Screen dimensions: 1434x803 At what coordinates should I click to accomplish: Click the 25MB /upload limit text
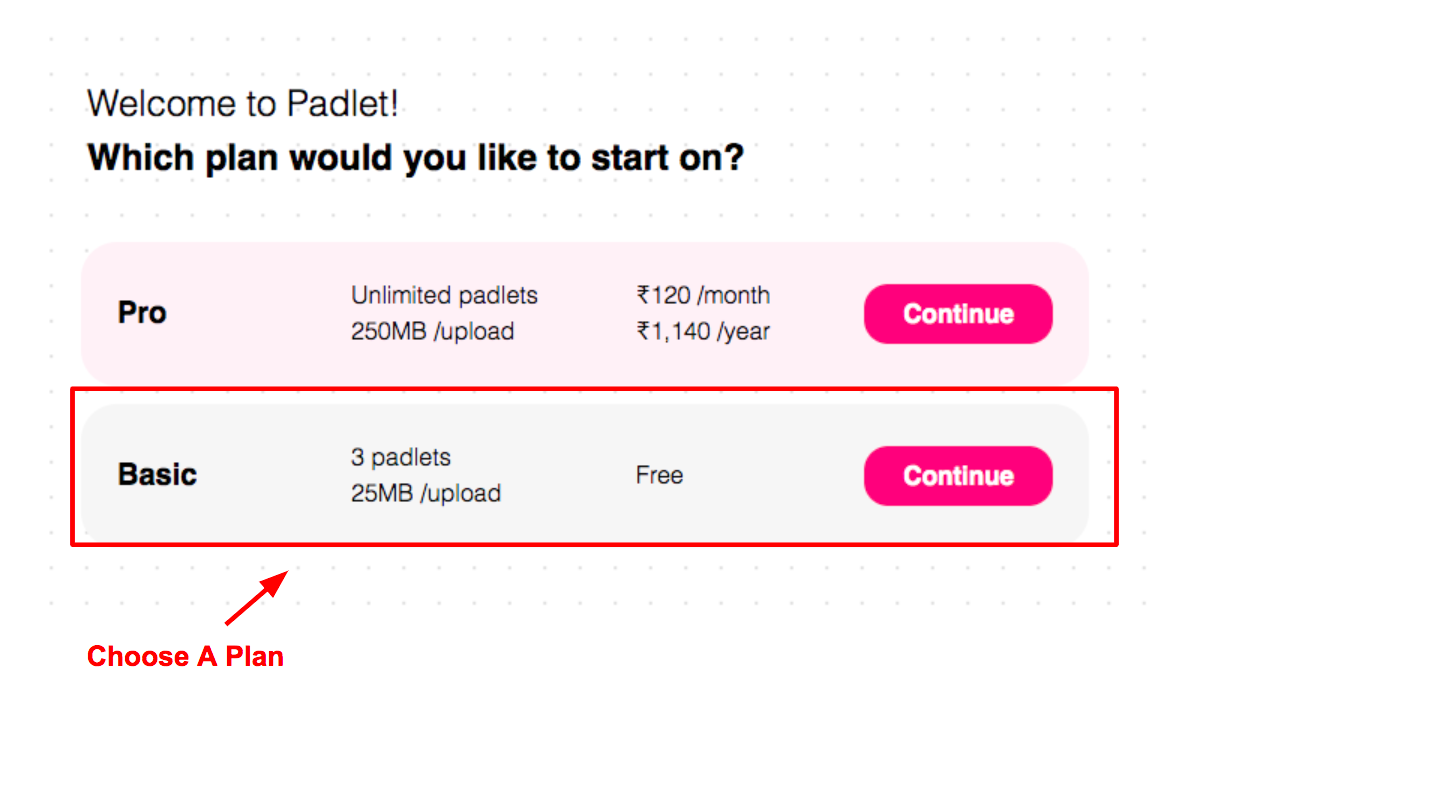click(x=425, y=493)
